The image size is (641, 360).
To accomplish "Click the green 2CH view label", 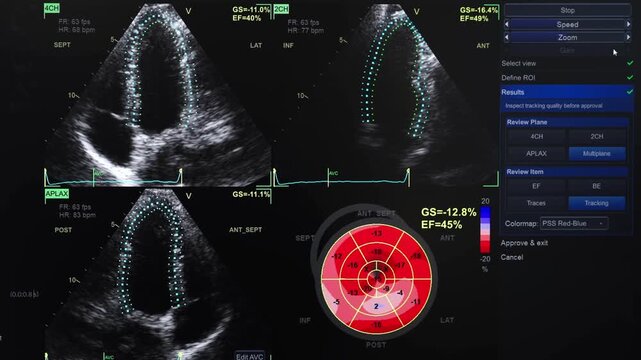I will click(x=281, y=9).
